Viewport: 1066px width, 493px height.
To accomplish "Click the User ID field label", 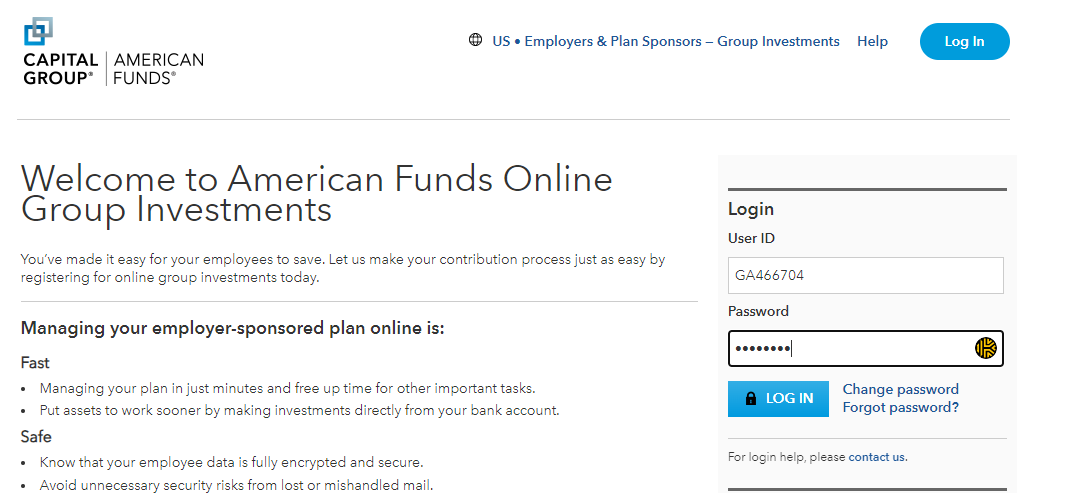I will (x=751, y=238).
